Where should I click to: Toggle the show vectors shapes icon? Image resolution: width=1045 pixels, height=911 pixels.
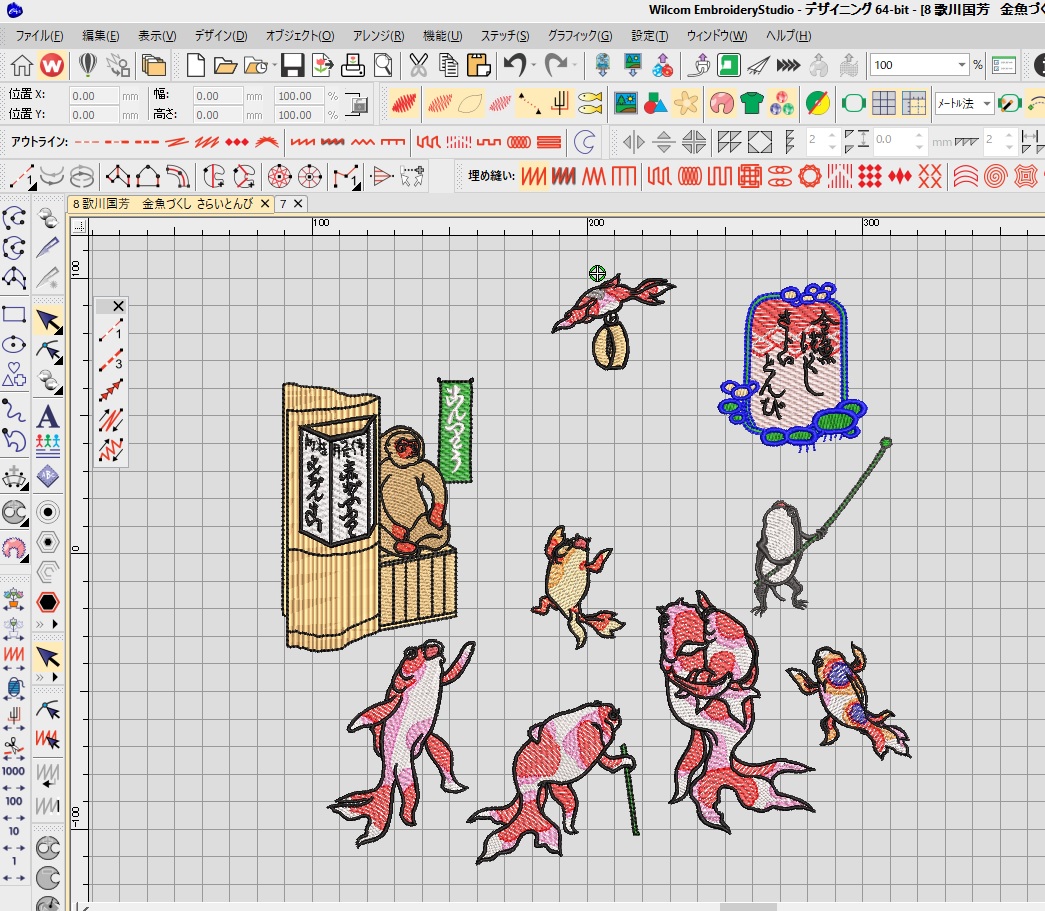(x=655, y=103)
